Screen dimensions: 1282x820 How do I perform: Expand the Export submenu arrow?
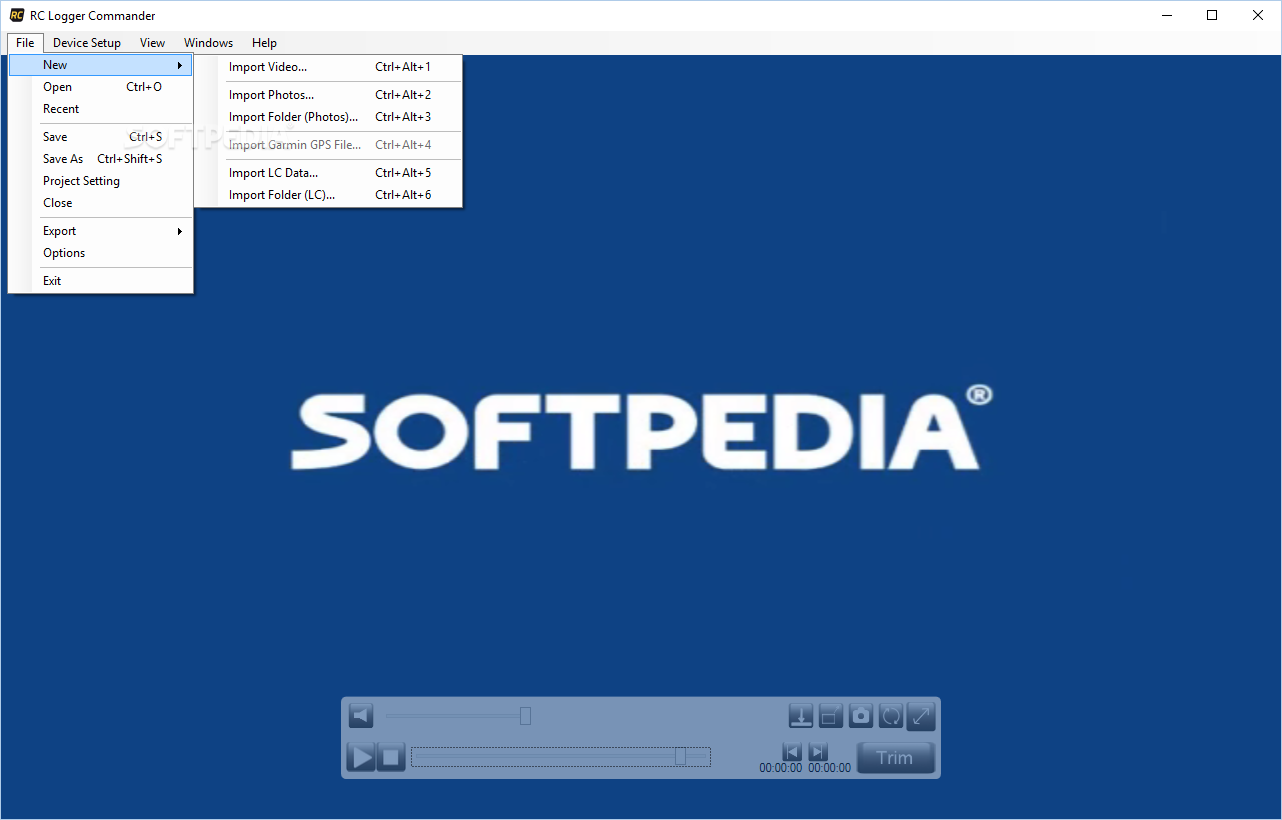pos(180,231)
